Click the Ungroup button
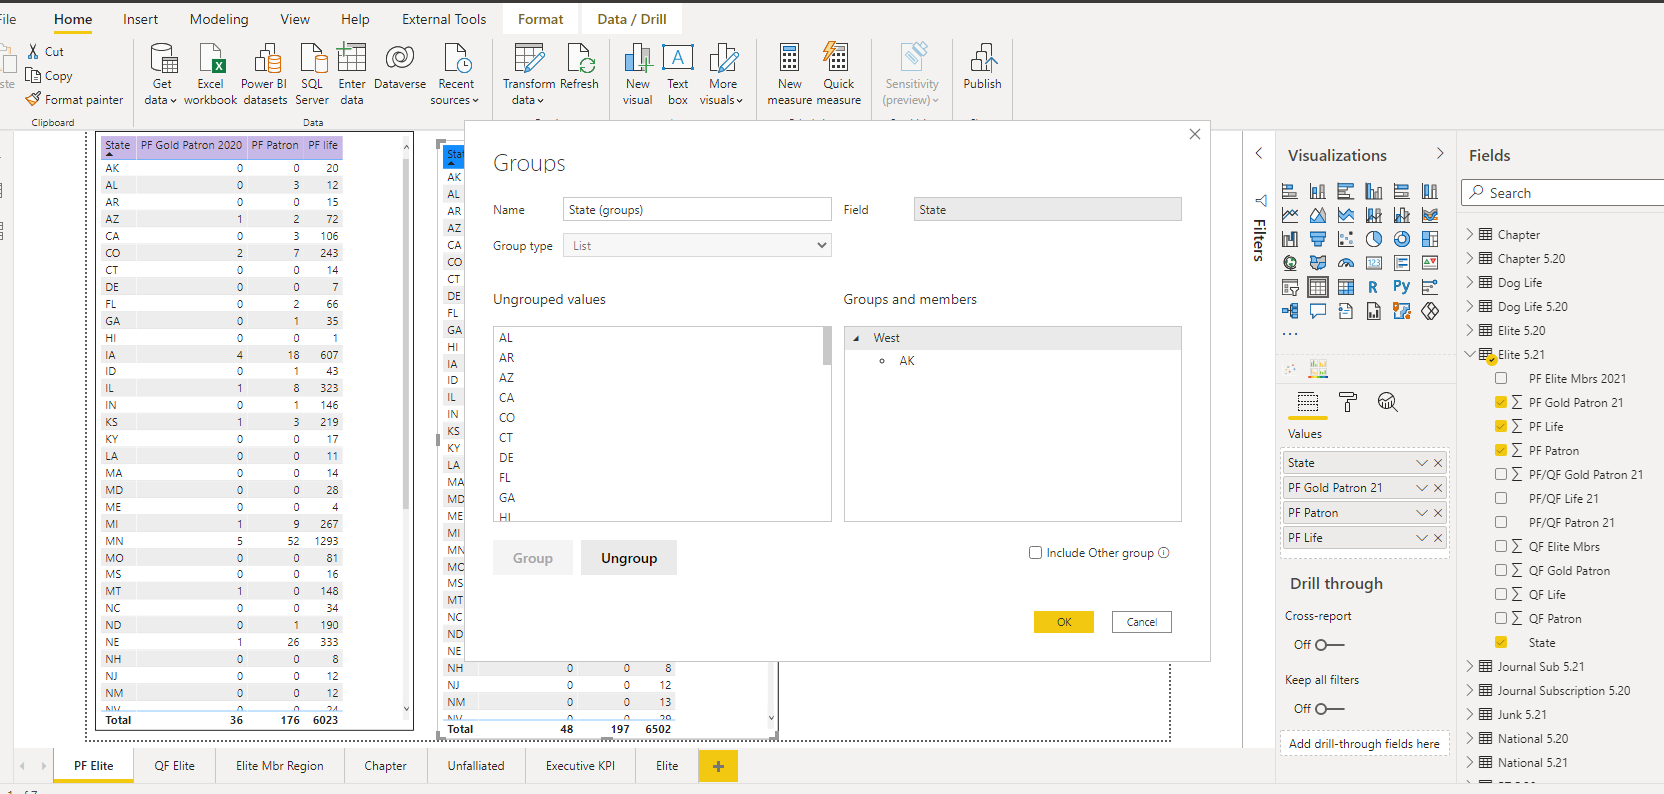The height and width of the screenshot is (794, 1664). click(x=629, y=558)
